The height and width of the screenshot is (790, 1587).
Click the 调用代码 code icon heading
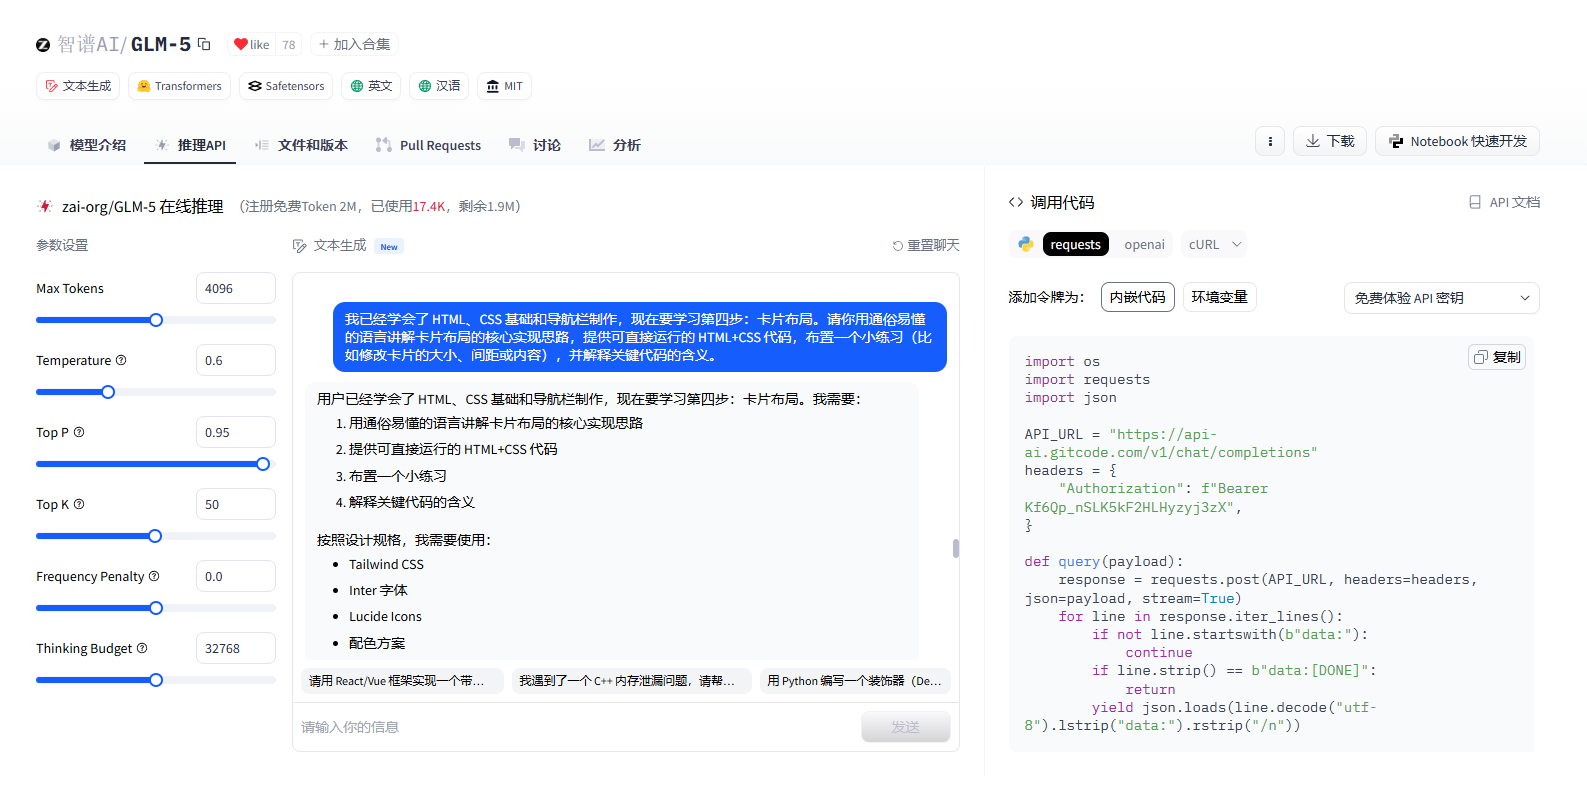[x=1016, y=202]
